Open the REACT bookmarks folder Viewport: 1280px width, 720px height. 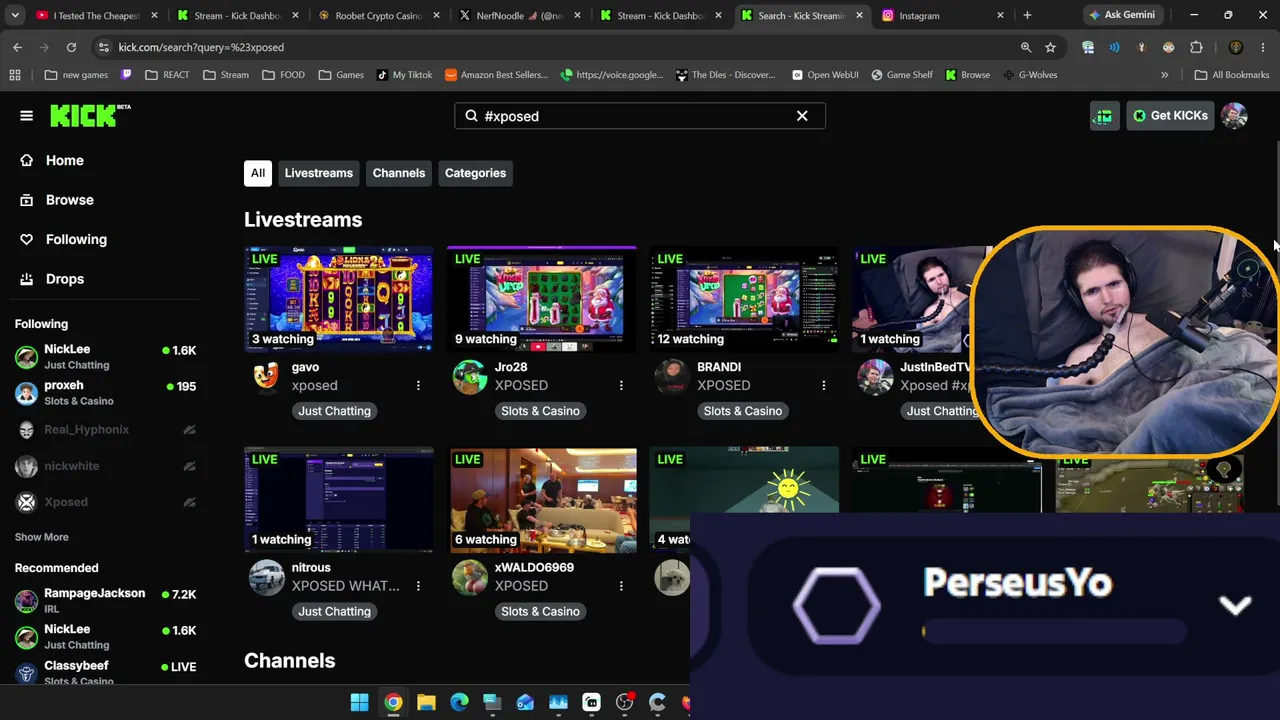(x=167, y=75)
